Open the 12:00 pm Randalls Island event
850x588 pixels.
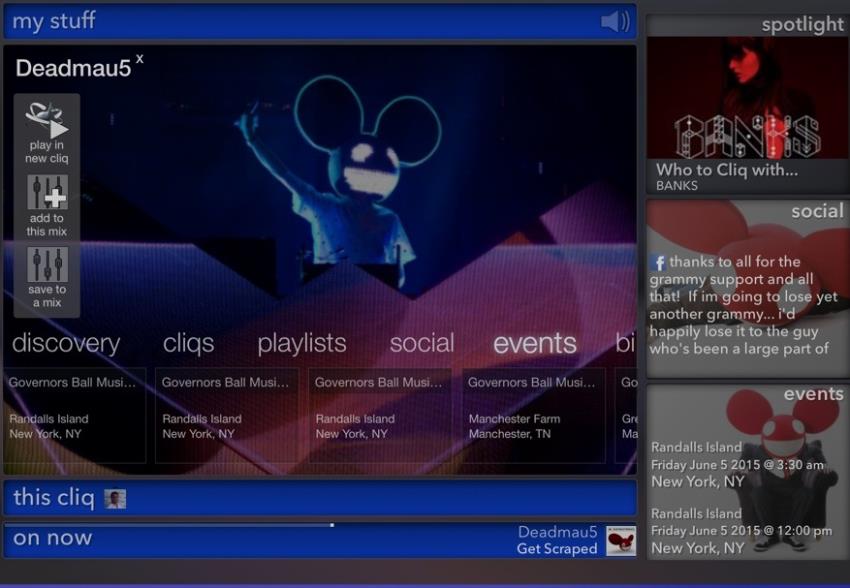tap(741, 531)
